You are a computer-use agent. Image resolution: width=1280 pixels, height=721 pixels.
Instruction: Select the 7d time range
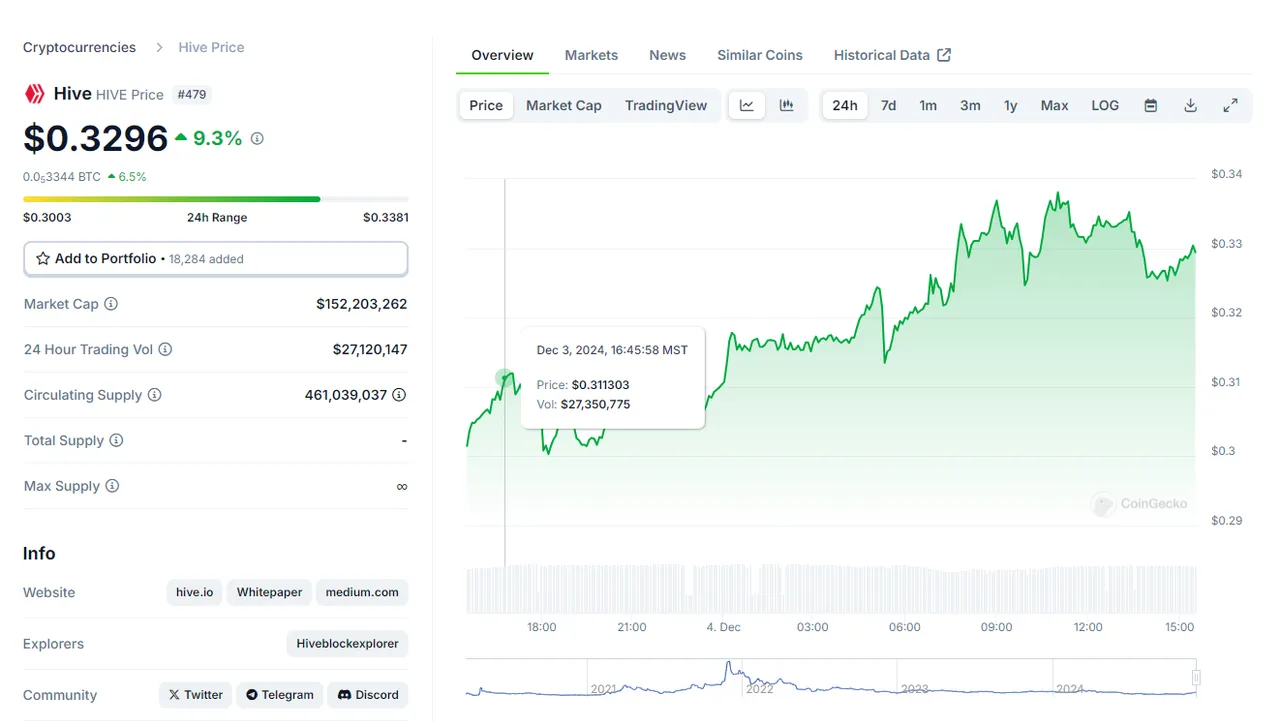pos(888,105)
